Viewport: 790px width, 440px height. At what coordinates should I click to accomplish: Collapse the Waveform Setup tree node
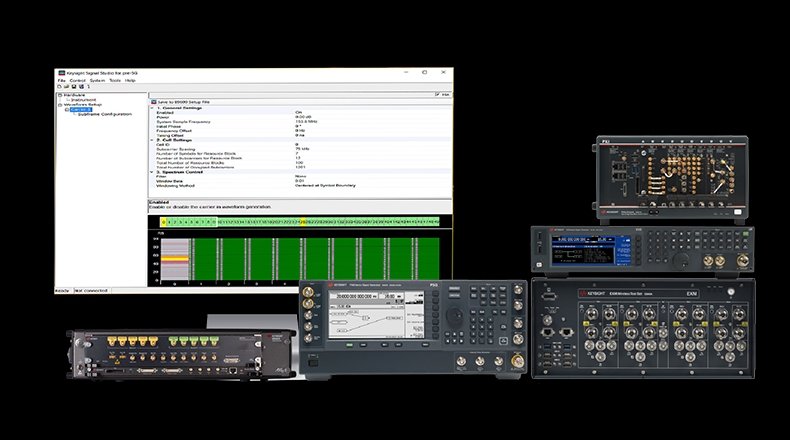coord(59,104)
